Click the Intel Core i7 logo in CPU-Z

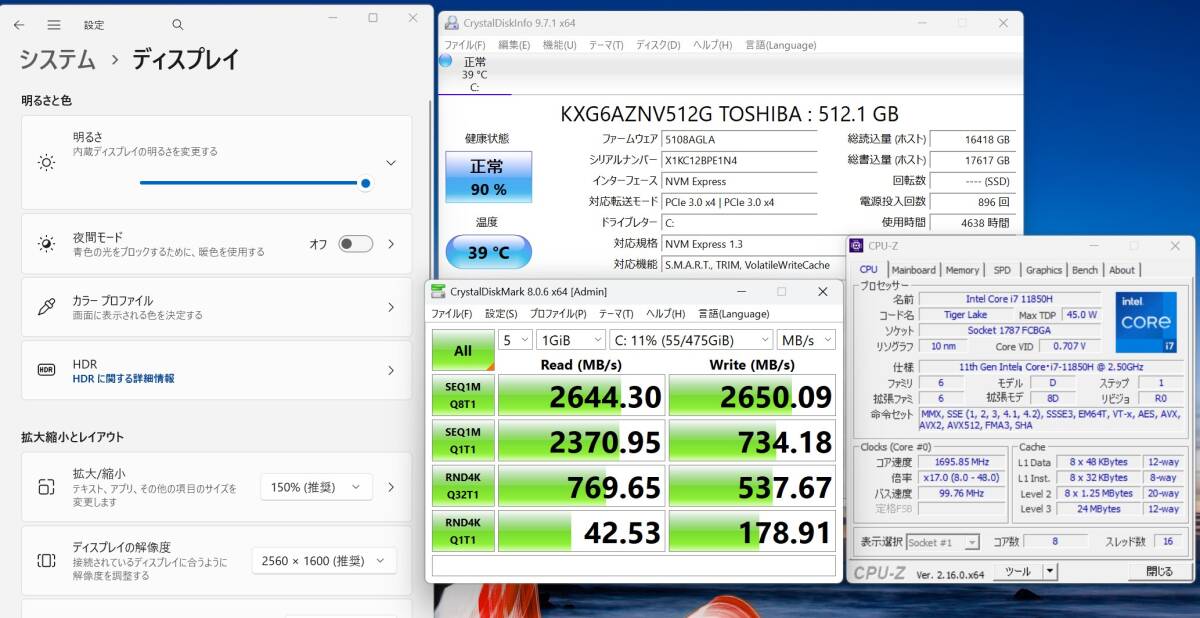tap(1145, 322)
